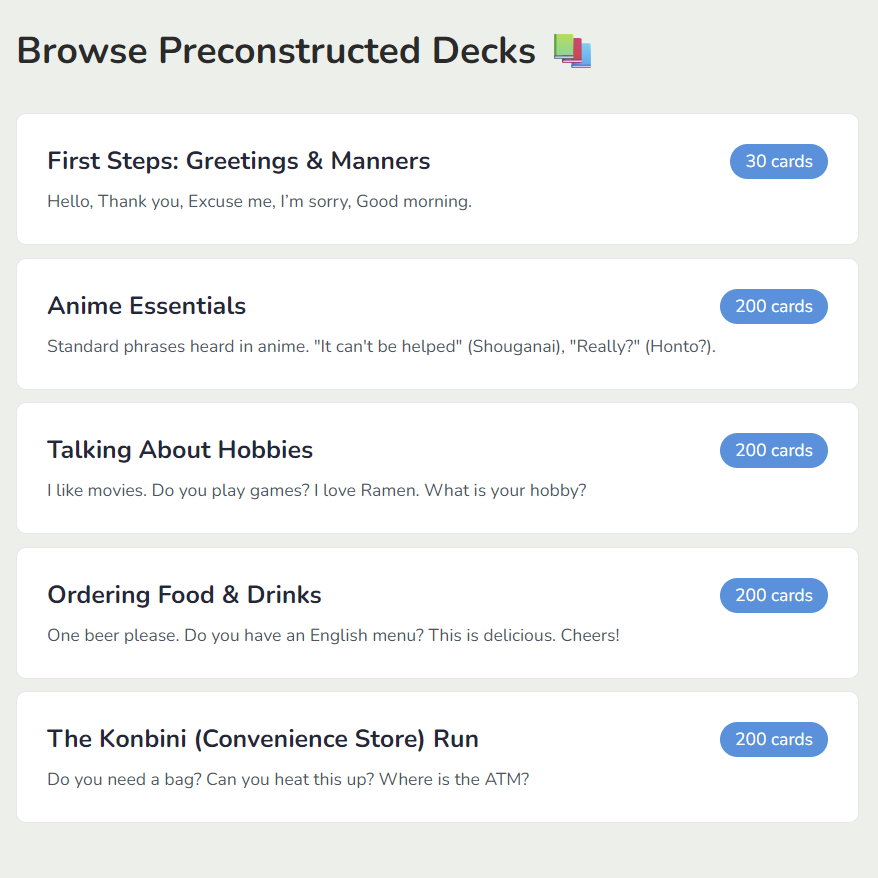Select the "What is your hobby?" description

[316, 491]
